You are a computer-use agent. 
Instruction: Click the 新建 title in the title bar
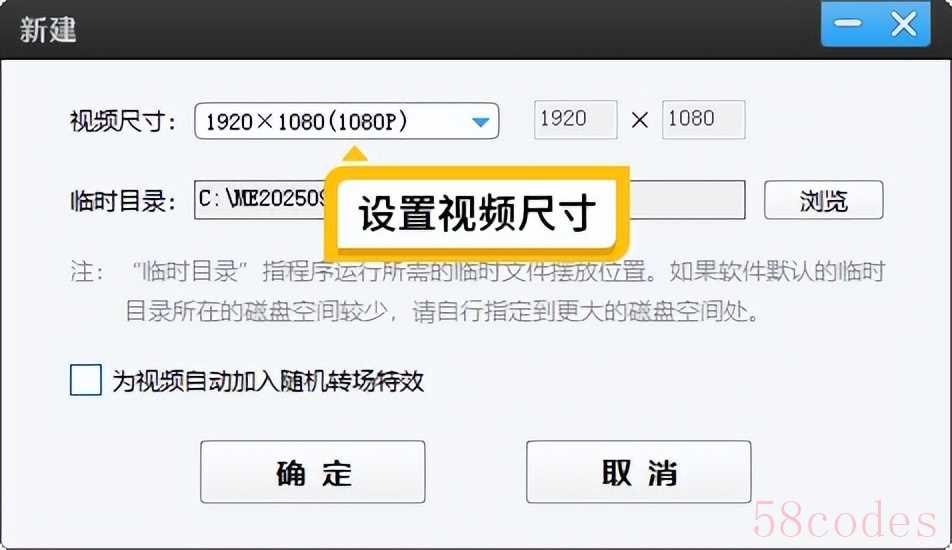[48, 30]
